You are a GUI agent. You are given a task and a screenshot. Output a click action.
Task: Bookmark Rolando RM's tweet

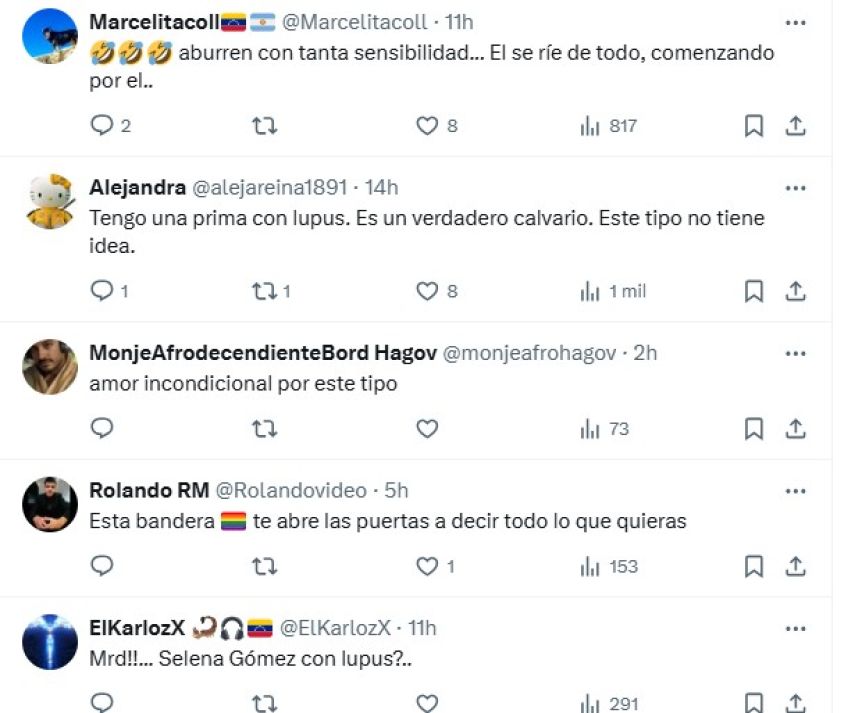(x=754, y=566)
